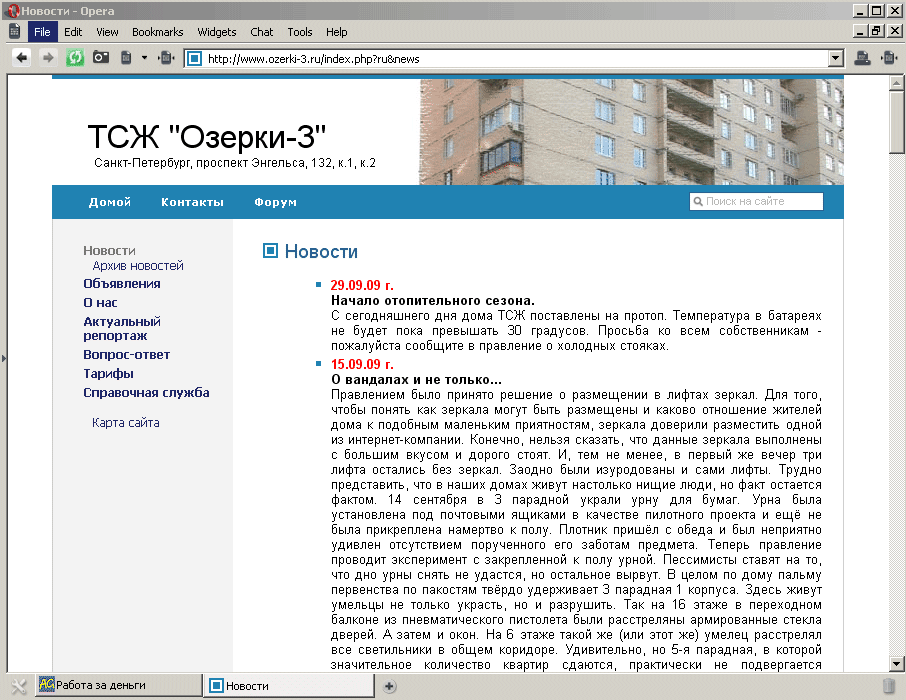906x700 pixels.
Task: Click the rightmost toolbar icon with arrows
Action: pyautogui.click(x=889, y=58)
